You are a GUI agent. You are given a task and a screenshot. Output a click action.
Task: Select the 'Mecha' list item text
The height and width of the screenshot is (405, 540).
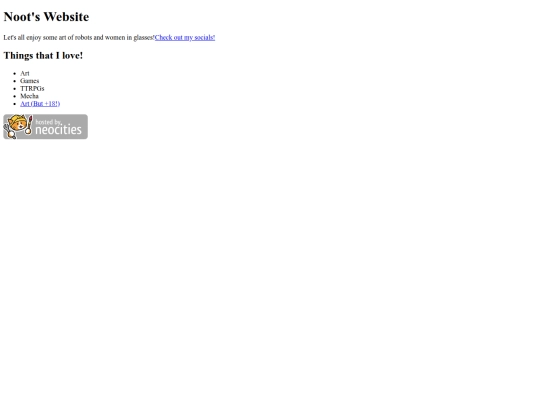(29, 96)
